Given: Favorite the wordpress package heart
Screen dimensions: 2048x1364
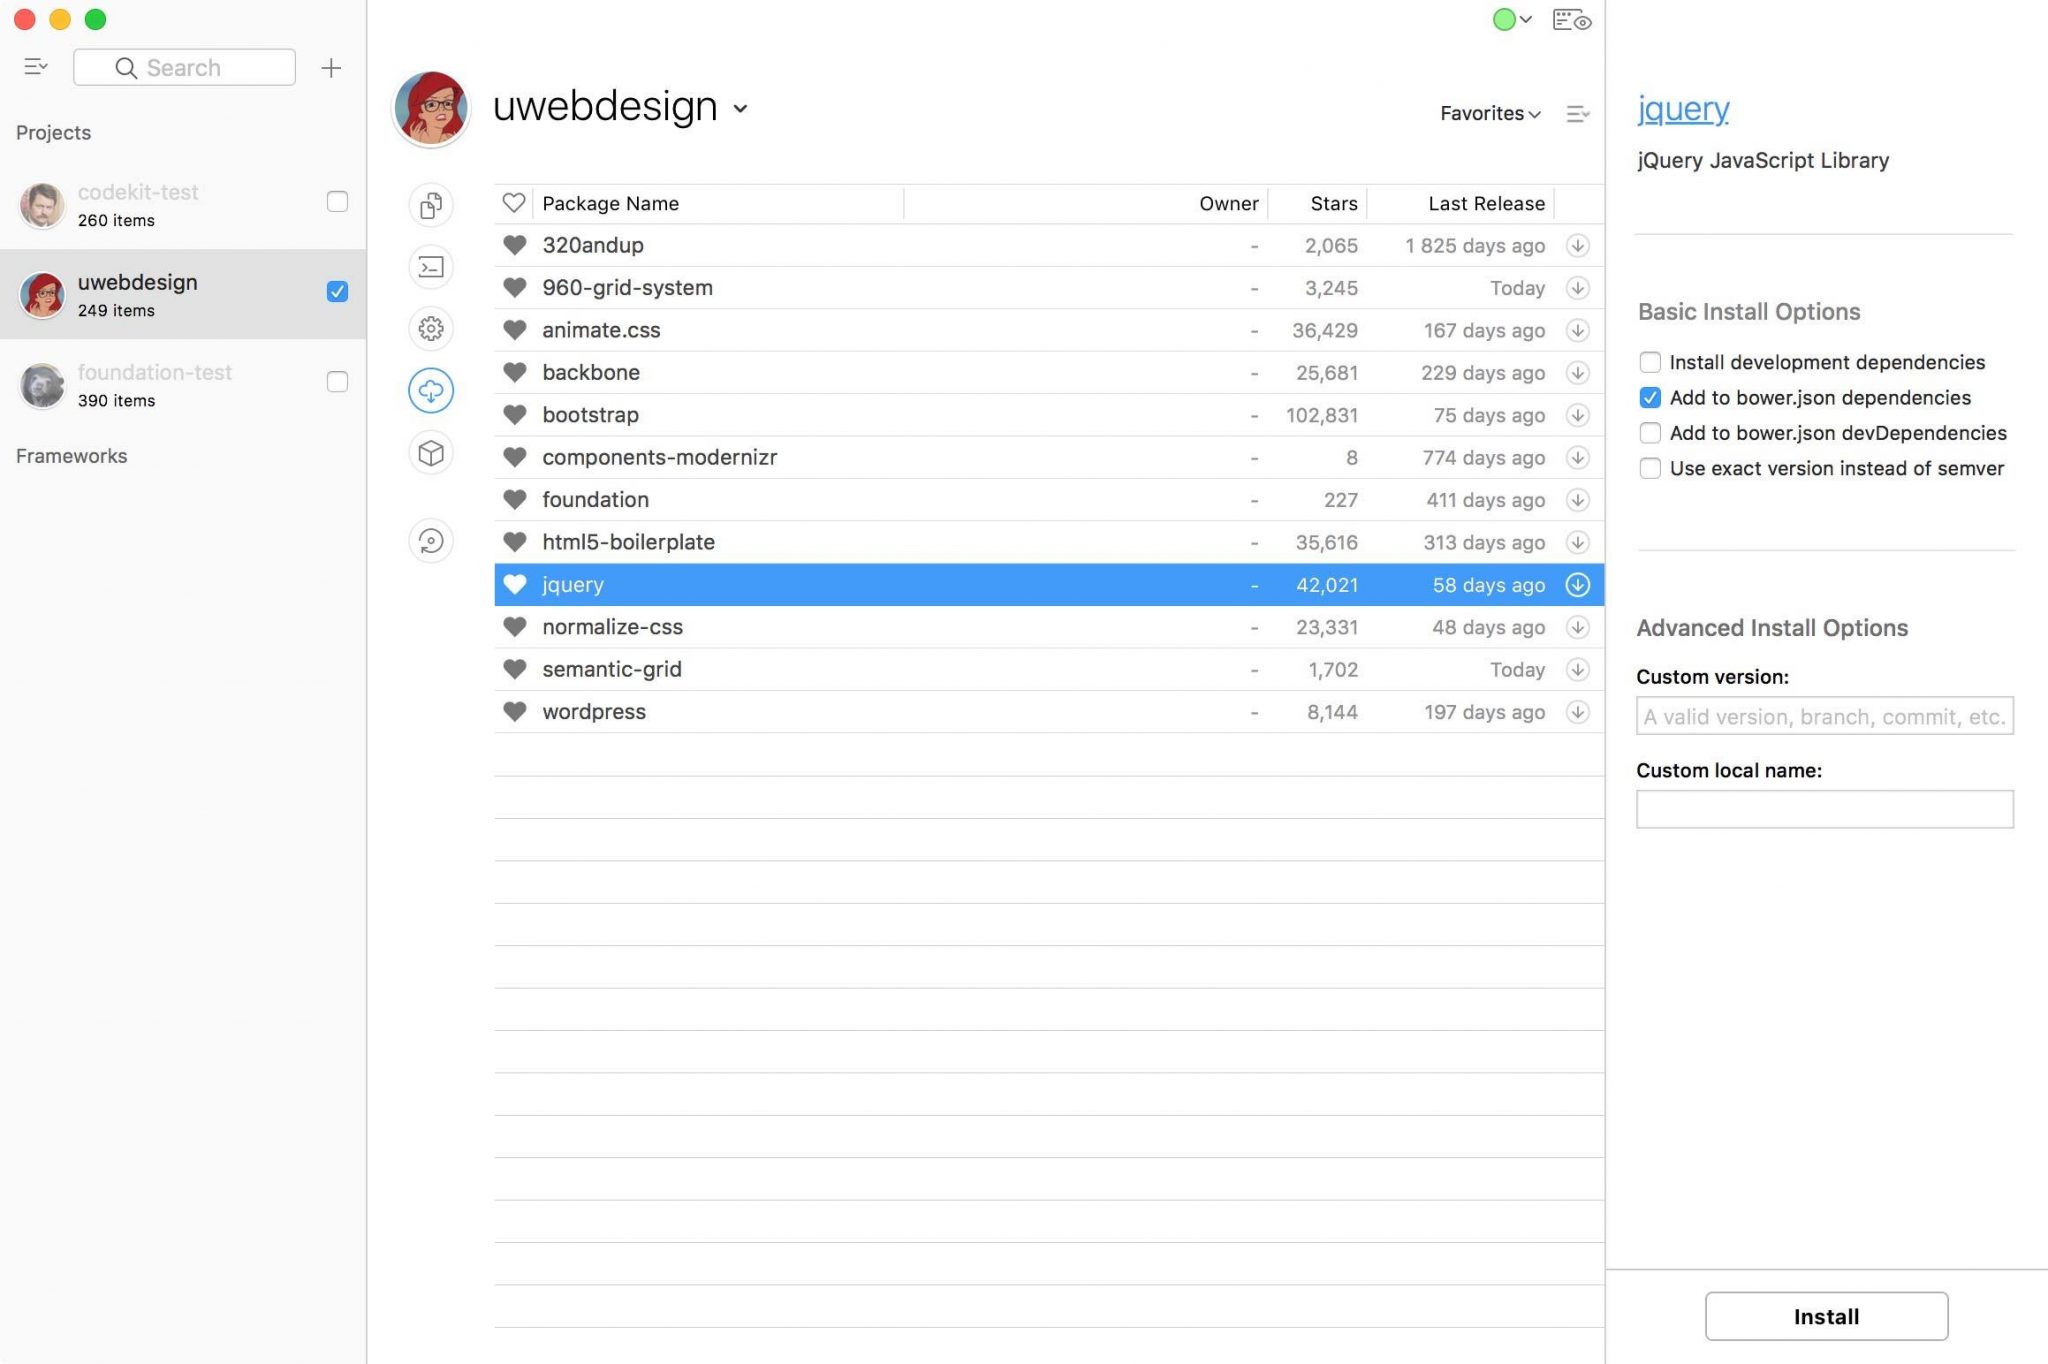Looking at the screenshot, I should point(515,711).
